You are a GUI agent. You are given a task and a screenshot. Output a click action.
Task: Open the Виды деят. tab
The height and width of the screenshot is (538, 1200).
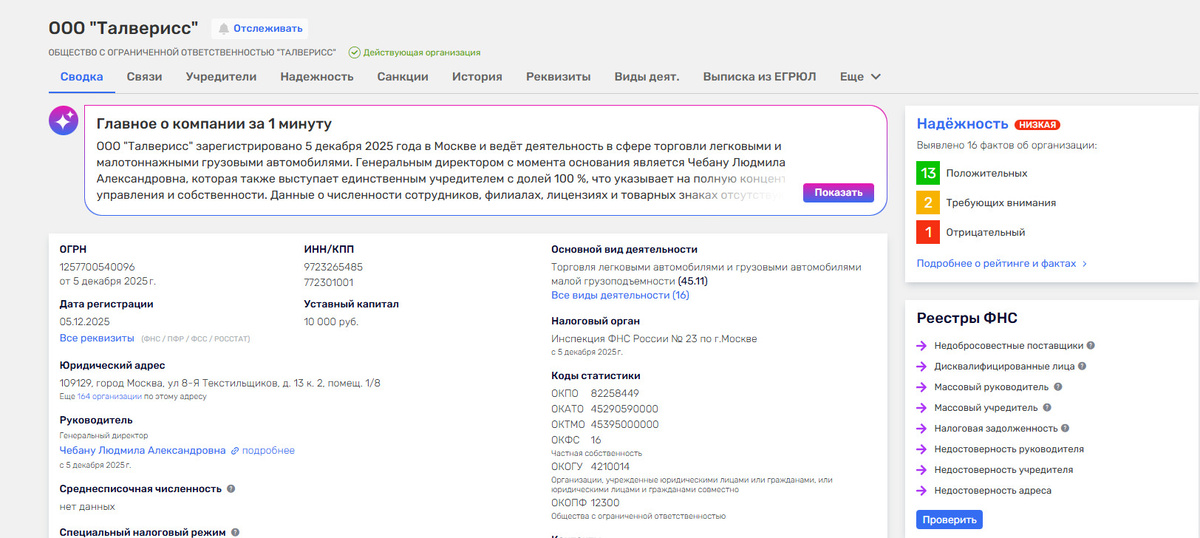[x=647, y=77]
